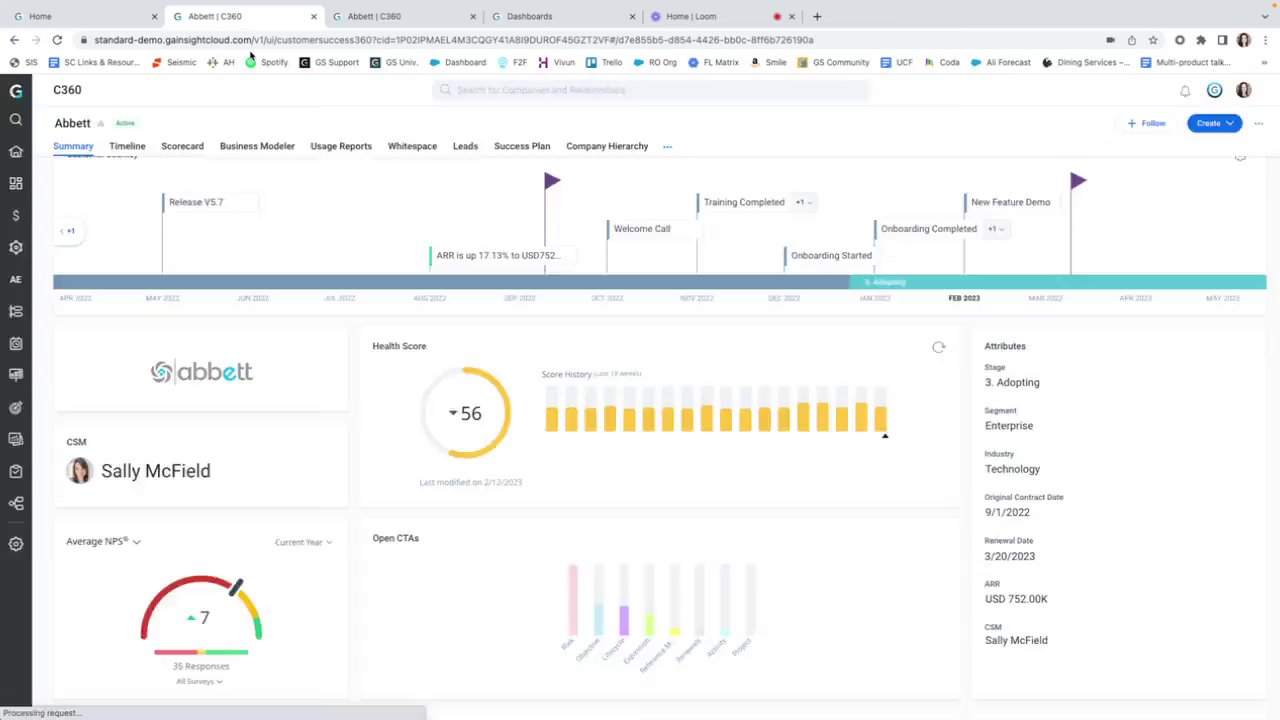
Task: Expand +1 next to Training Completed
Action: point(804,202)
